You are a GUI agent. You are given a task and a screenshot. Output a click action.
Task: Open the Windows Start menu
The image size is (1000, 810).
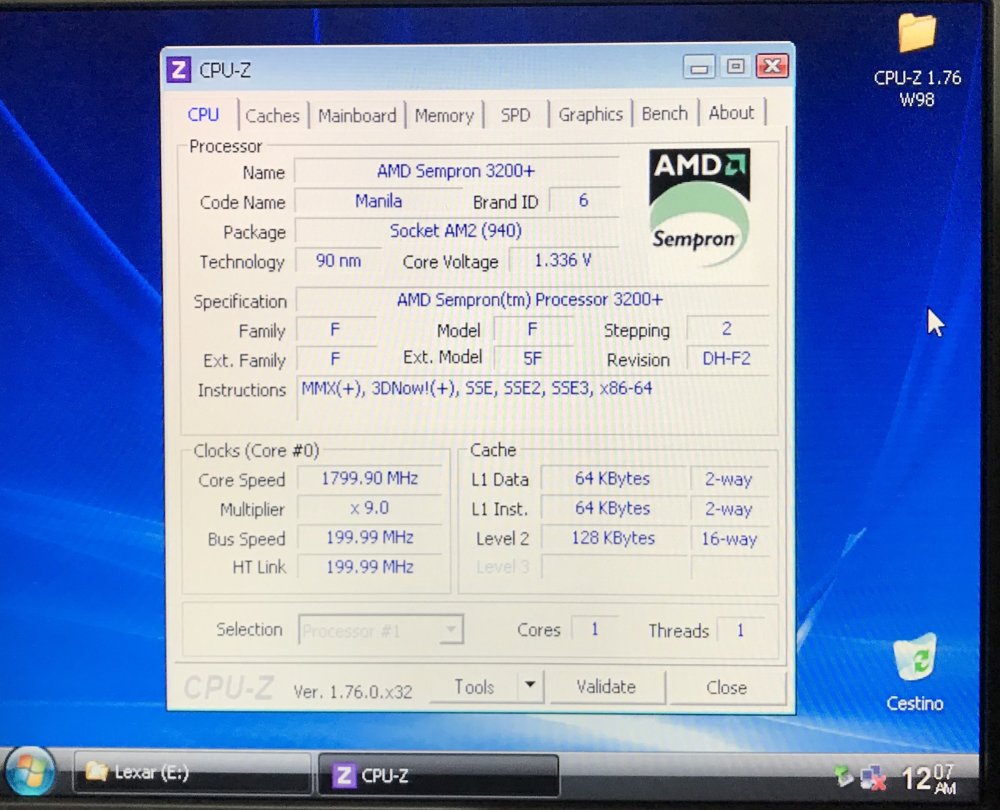click(30, 773)
